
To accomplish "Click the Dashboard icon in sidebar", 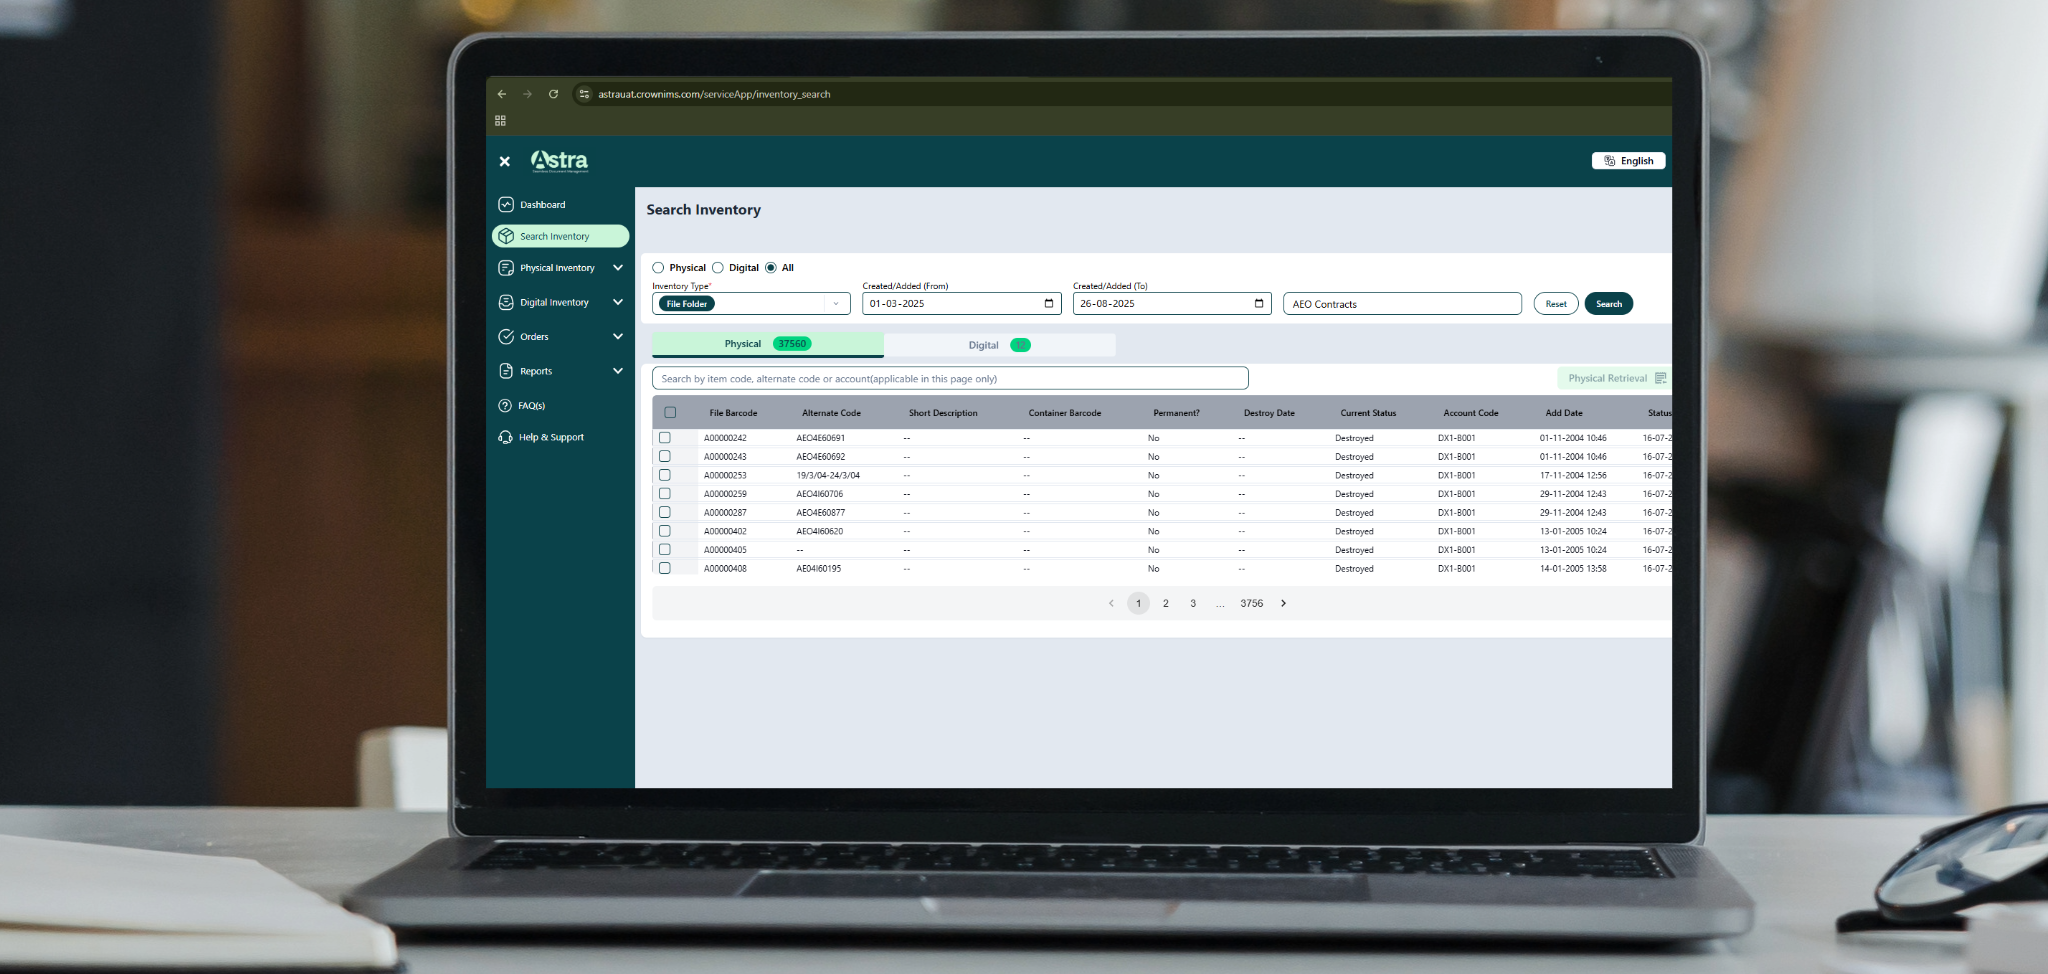I will (506, 205).
